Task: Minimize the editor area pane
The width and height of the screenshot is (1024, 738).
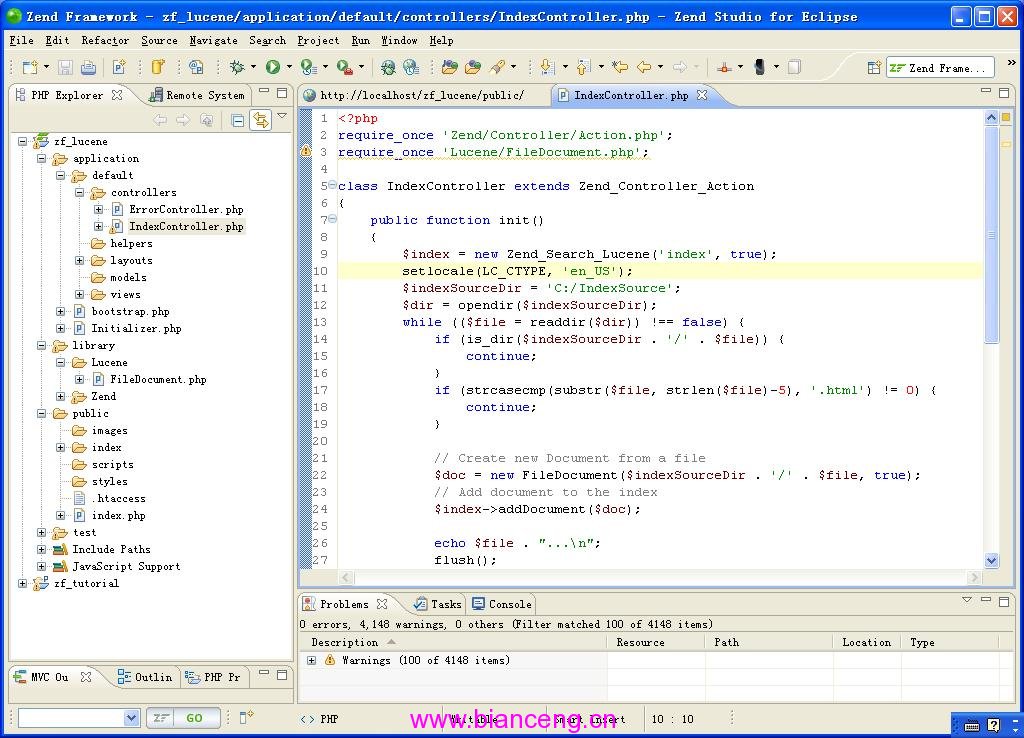Action: pyautogui.click(x=985, y=92)
